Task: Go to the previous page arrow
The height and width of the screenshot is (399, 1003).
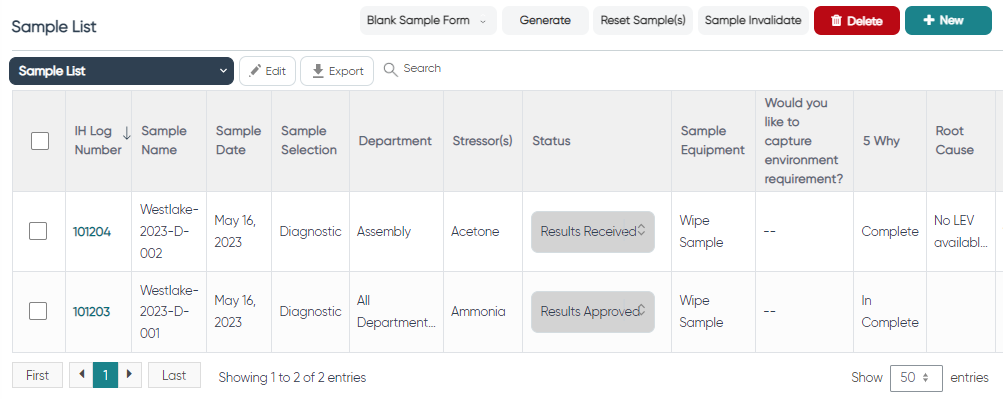Action: click(x=81, y=375)
